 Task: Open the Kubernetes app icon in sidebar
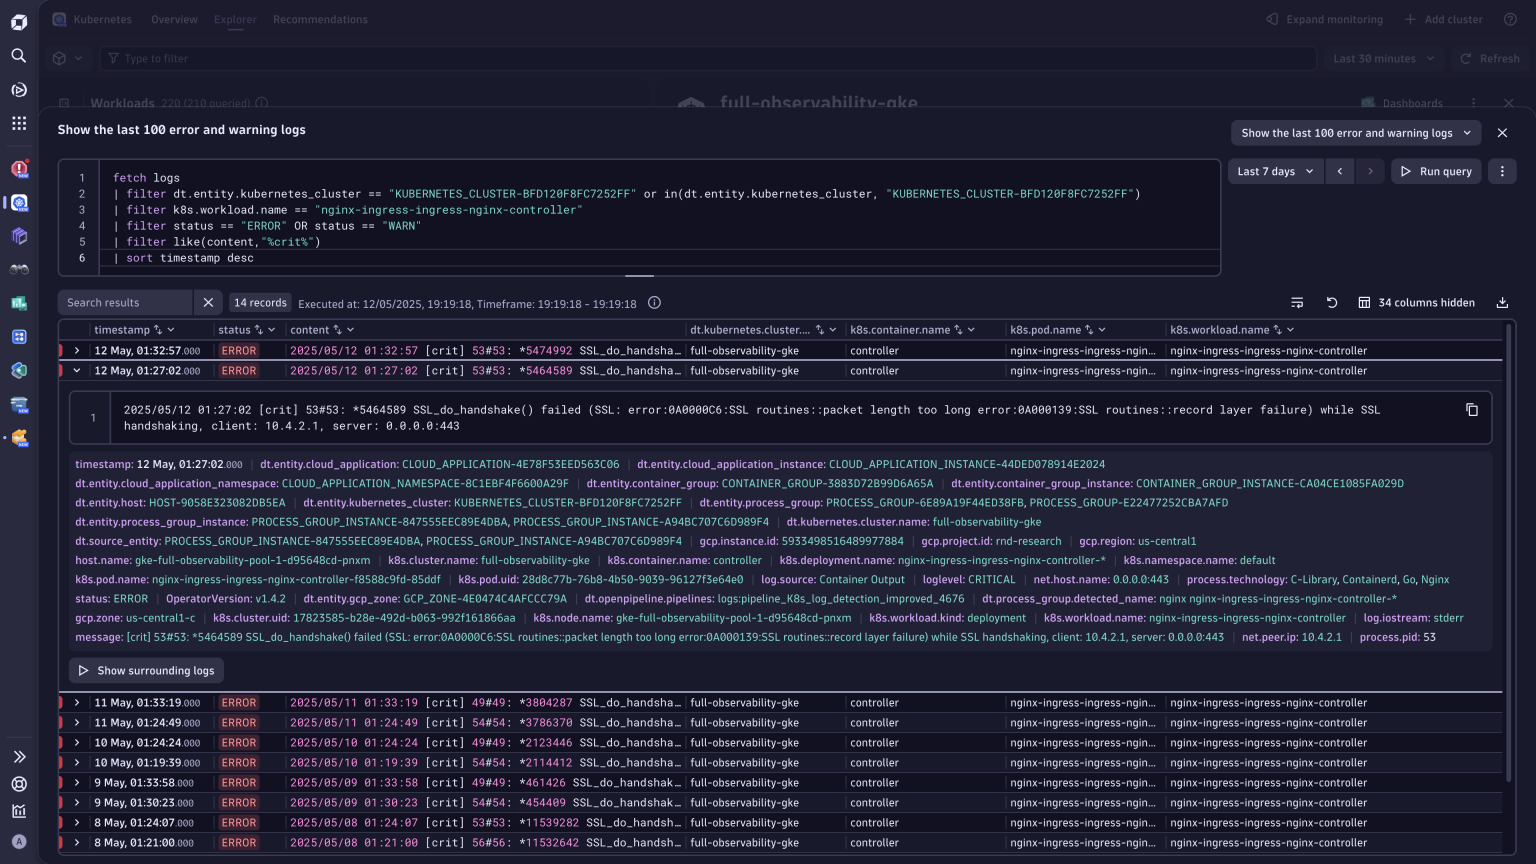pyautogui.click(x=19, y=202)
